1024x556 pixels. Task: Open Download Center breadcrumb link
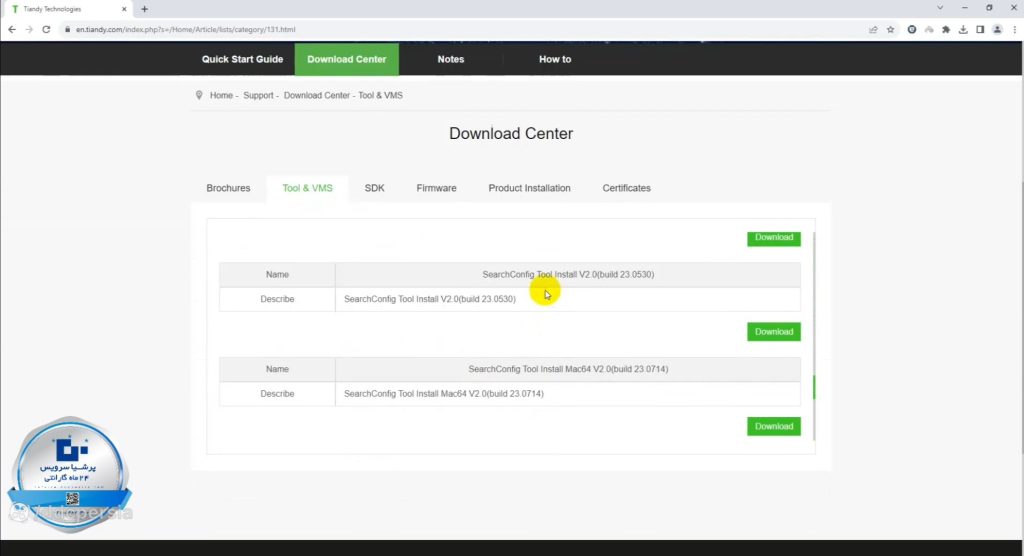[x=317, y=95]
